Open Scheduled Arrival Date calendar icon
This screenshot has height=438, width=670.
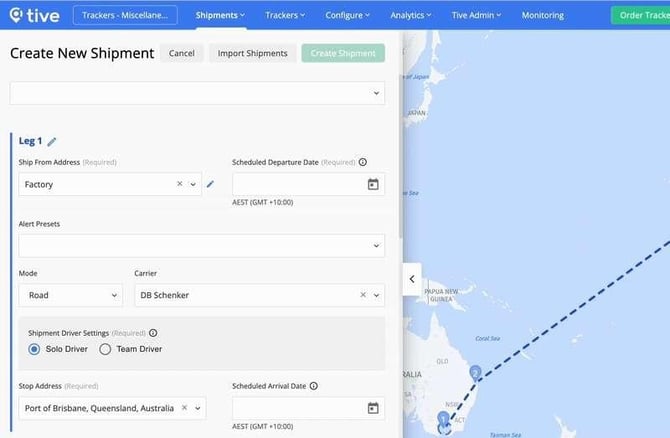coord(373,408)
